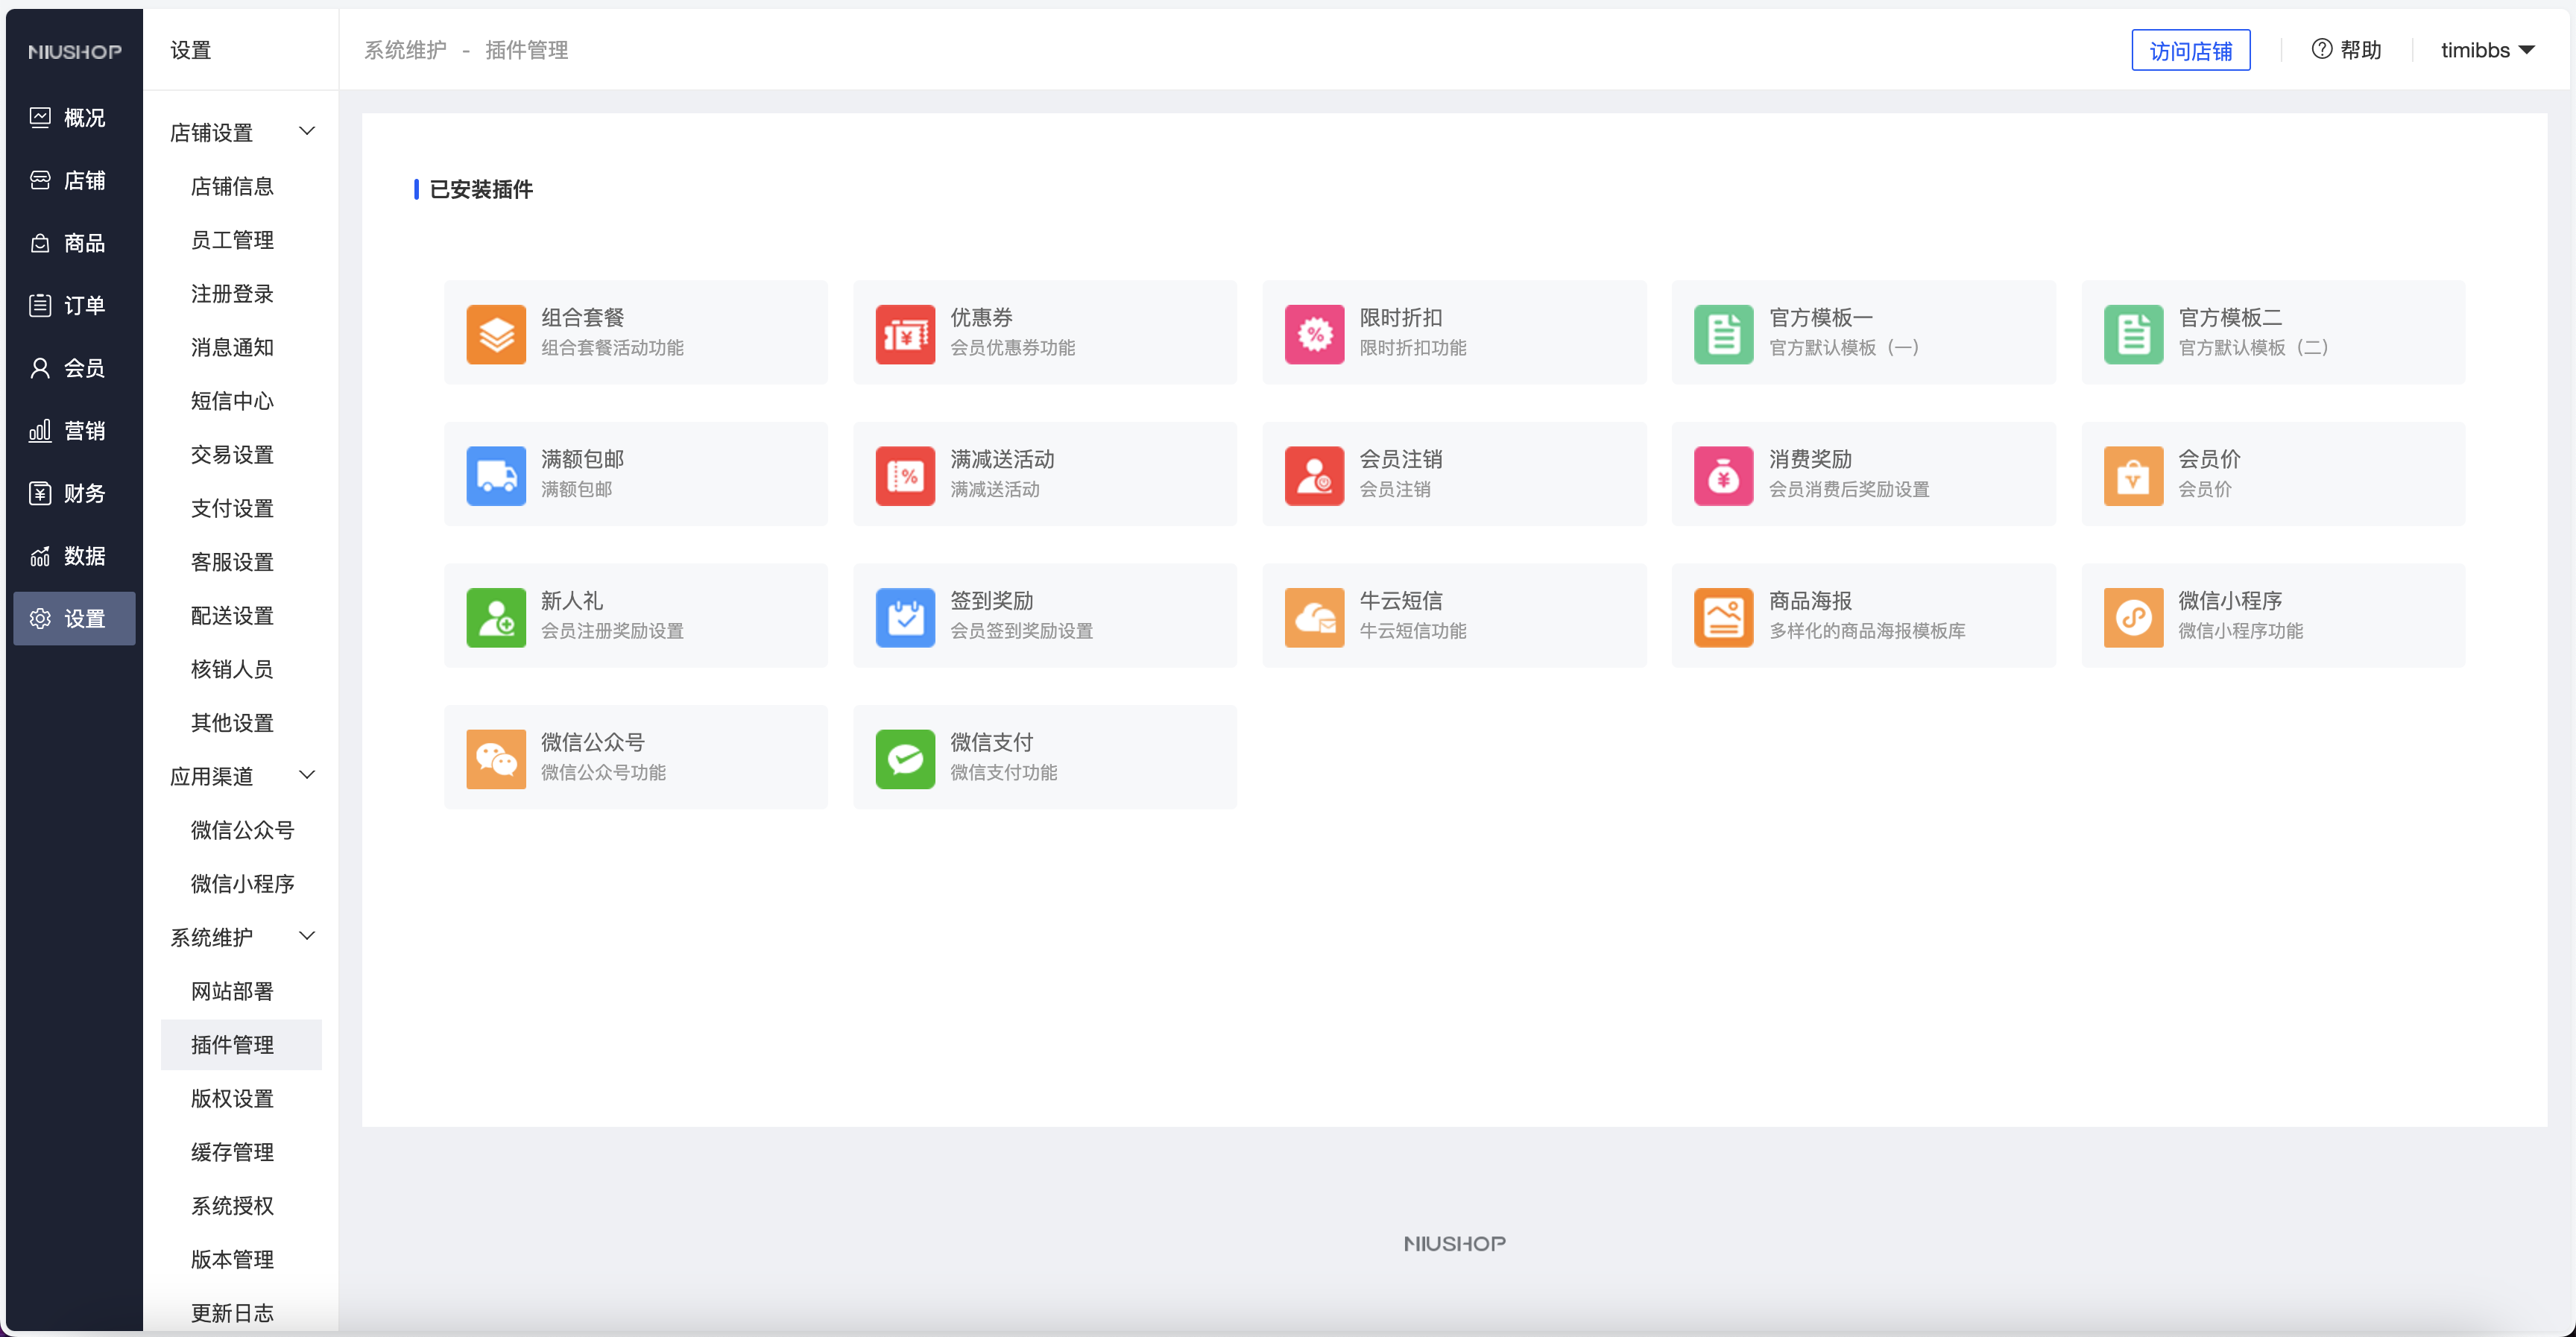Click the 访问店铺 visit store button
2576x1337 pixels.
2190,49
